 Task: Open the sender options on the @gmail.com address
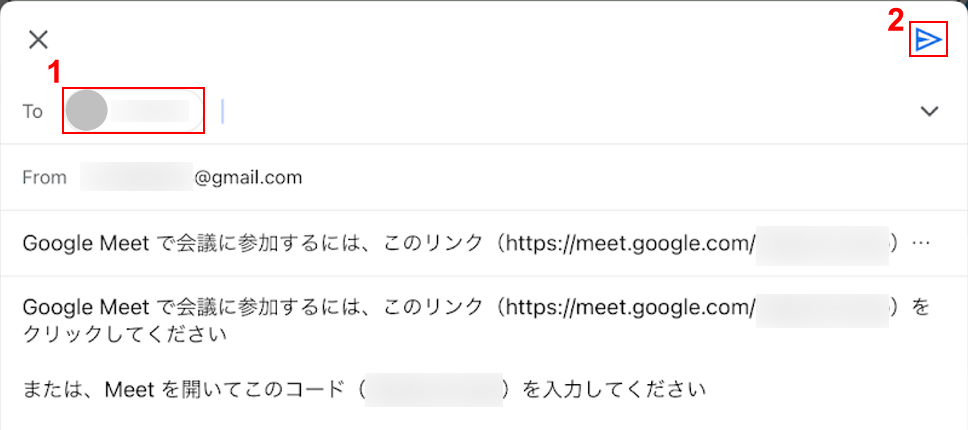pyautogui.click(x=249, y=178)
